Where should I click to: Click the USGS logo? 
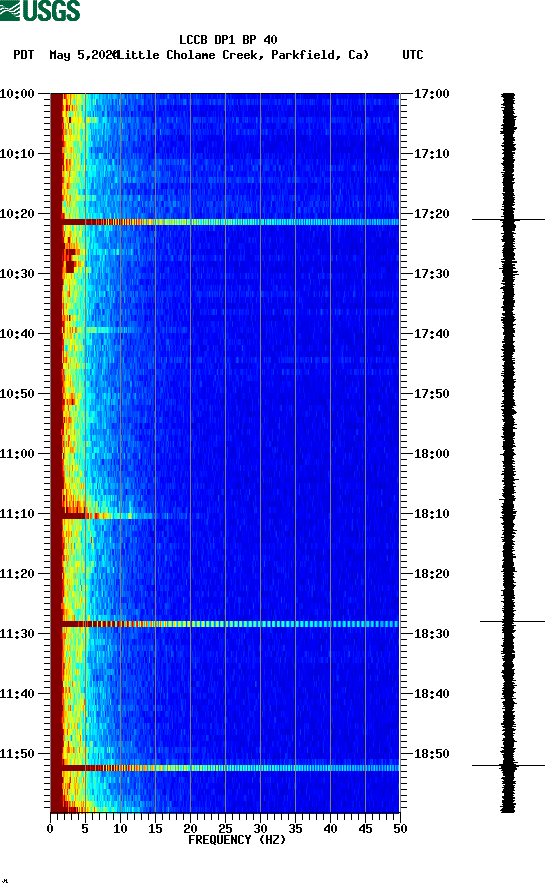coord(40,10)
